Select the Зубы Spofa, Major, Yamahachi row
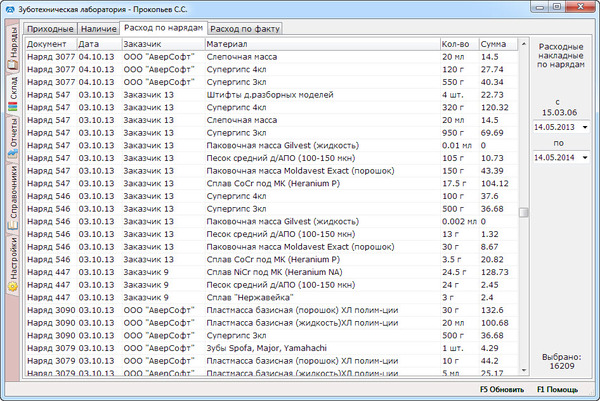This screenshot has width=600, height=401. click(271, 348)
